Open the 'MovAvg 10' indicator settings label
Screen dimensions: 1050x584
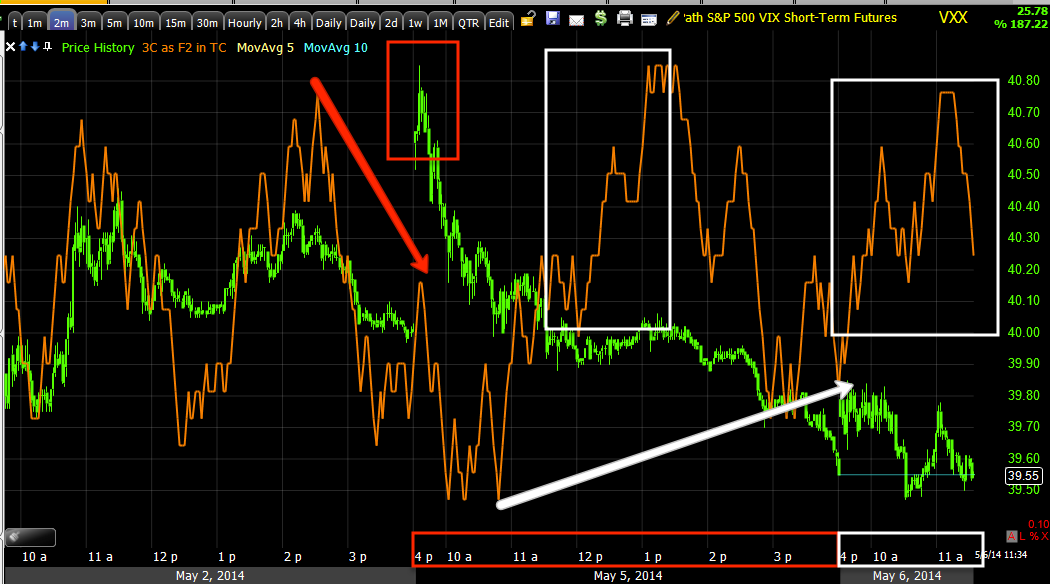[335, 48]
